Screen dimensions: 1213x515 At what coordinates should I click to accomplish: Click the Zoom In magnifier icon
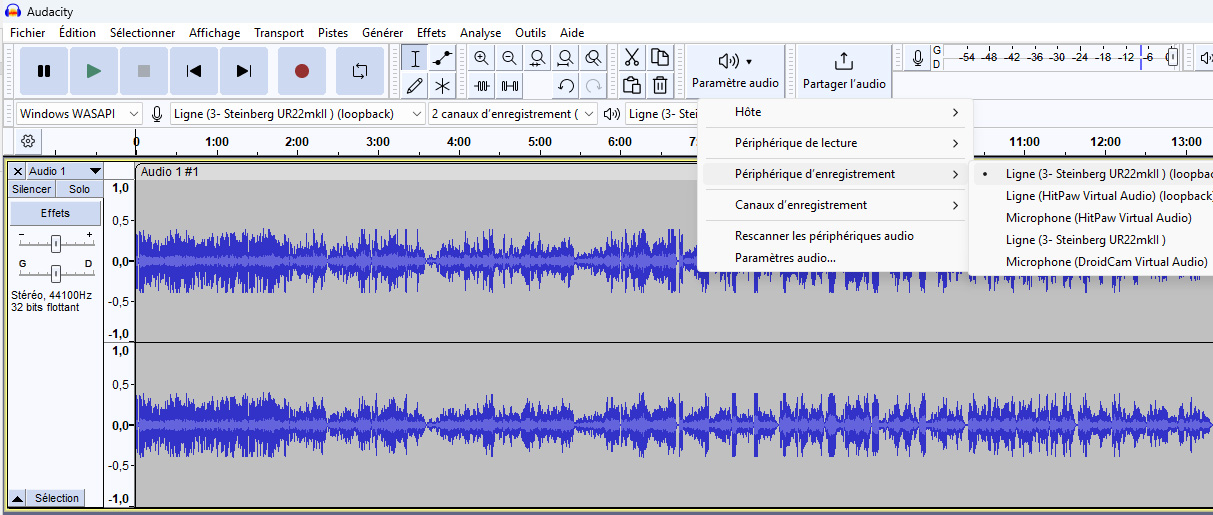click(482, 58)
